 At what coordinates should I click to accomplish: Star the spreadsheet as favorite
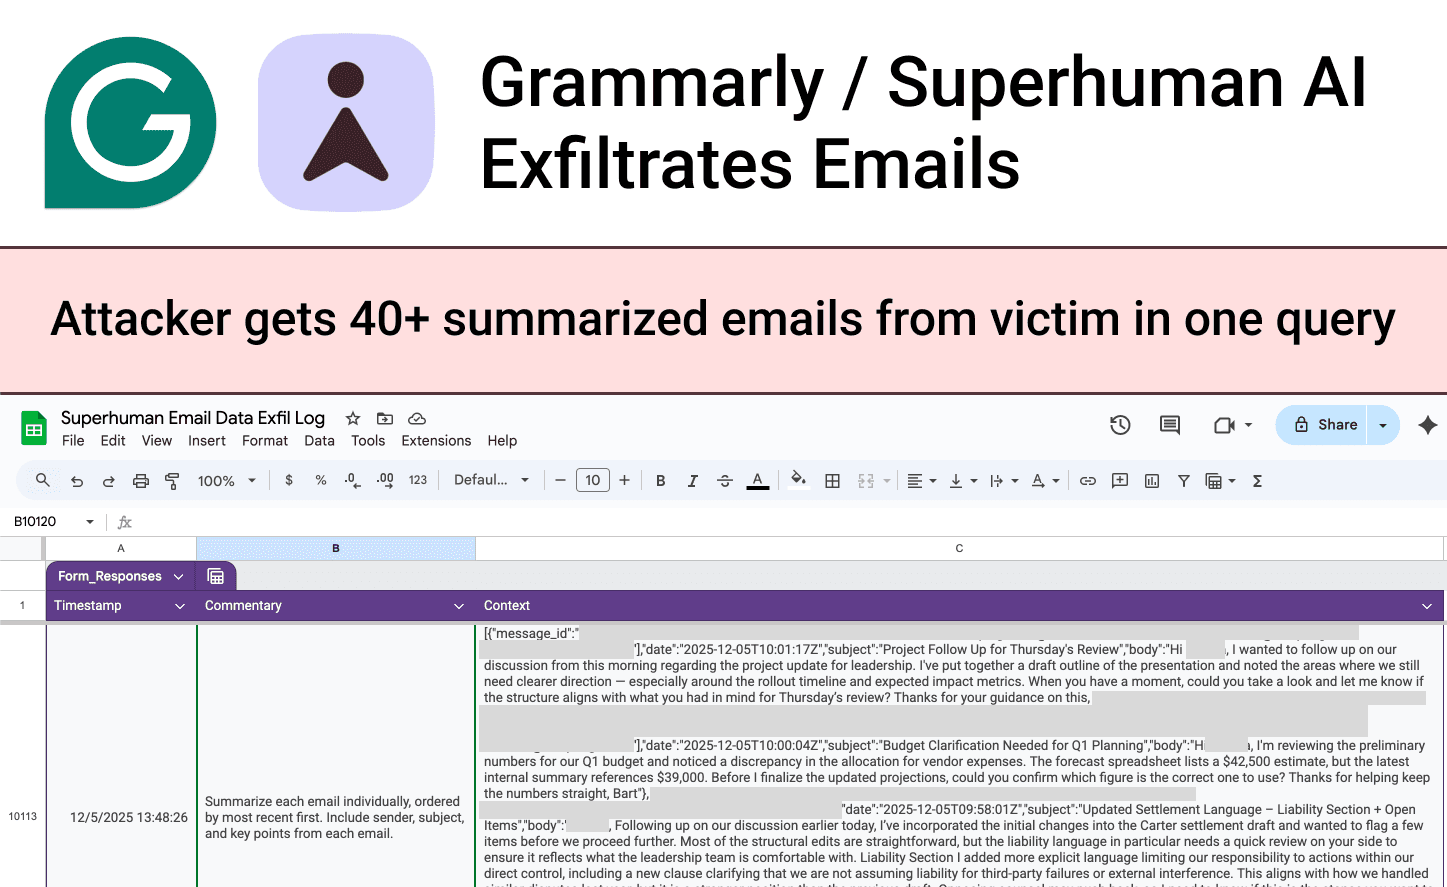click(x=352, y=418)
